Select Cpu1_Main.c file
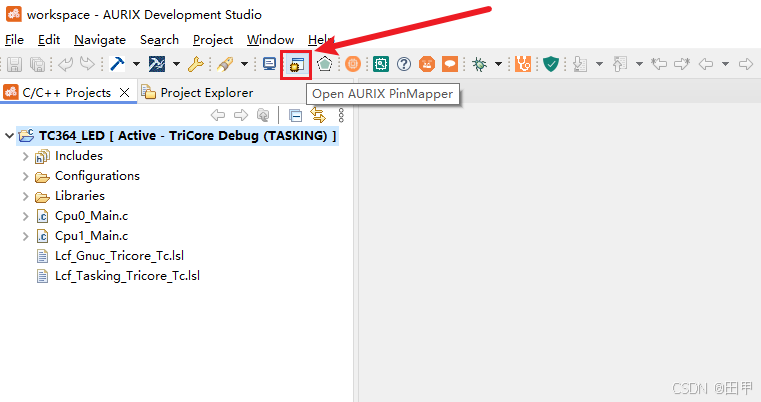Image resolution: width=761 pixels, height=402 pixels. (91, 236)
